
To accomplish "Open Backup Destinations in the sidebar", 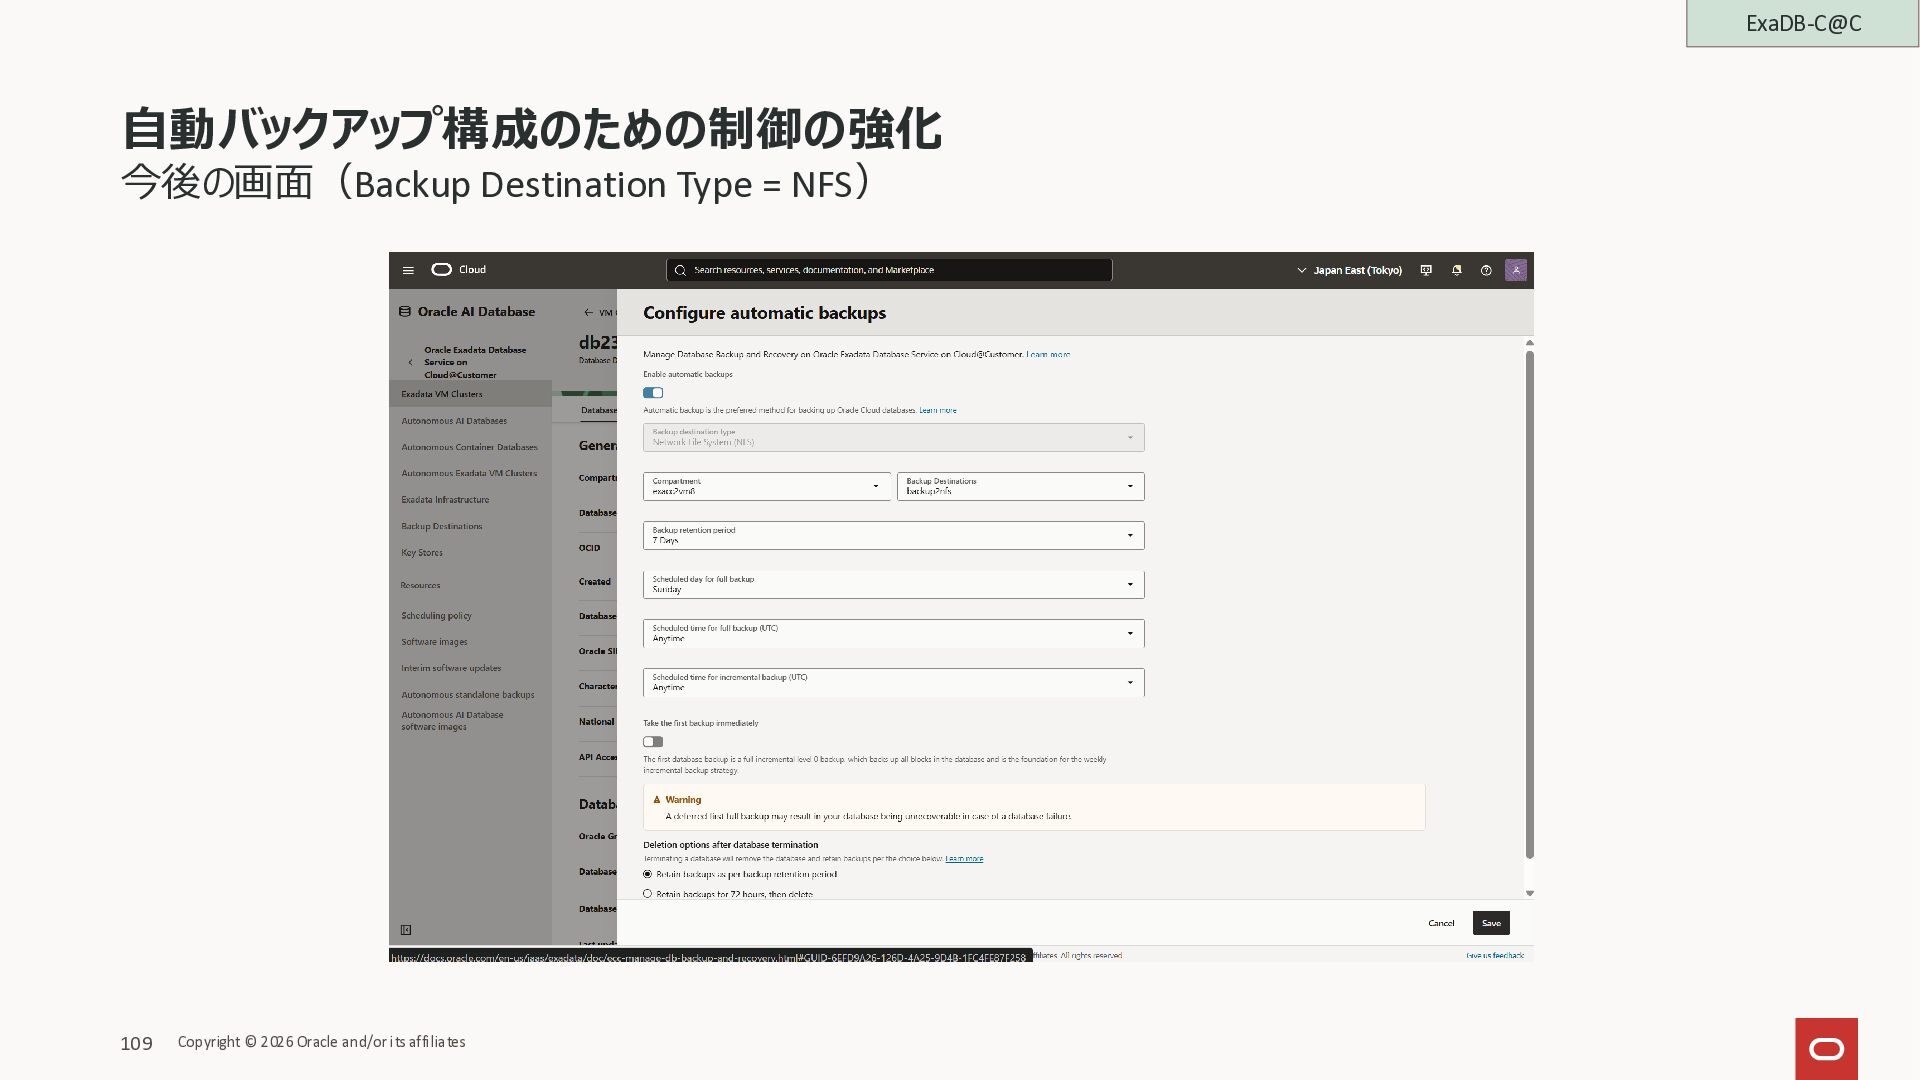I will pos(442,526).
